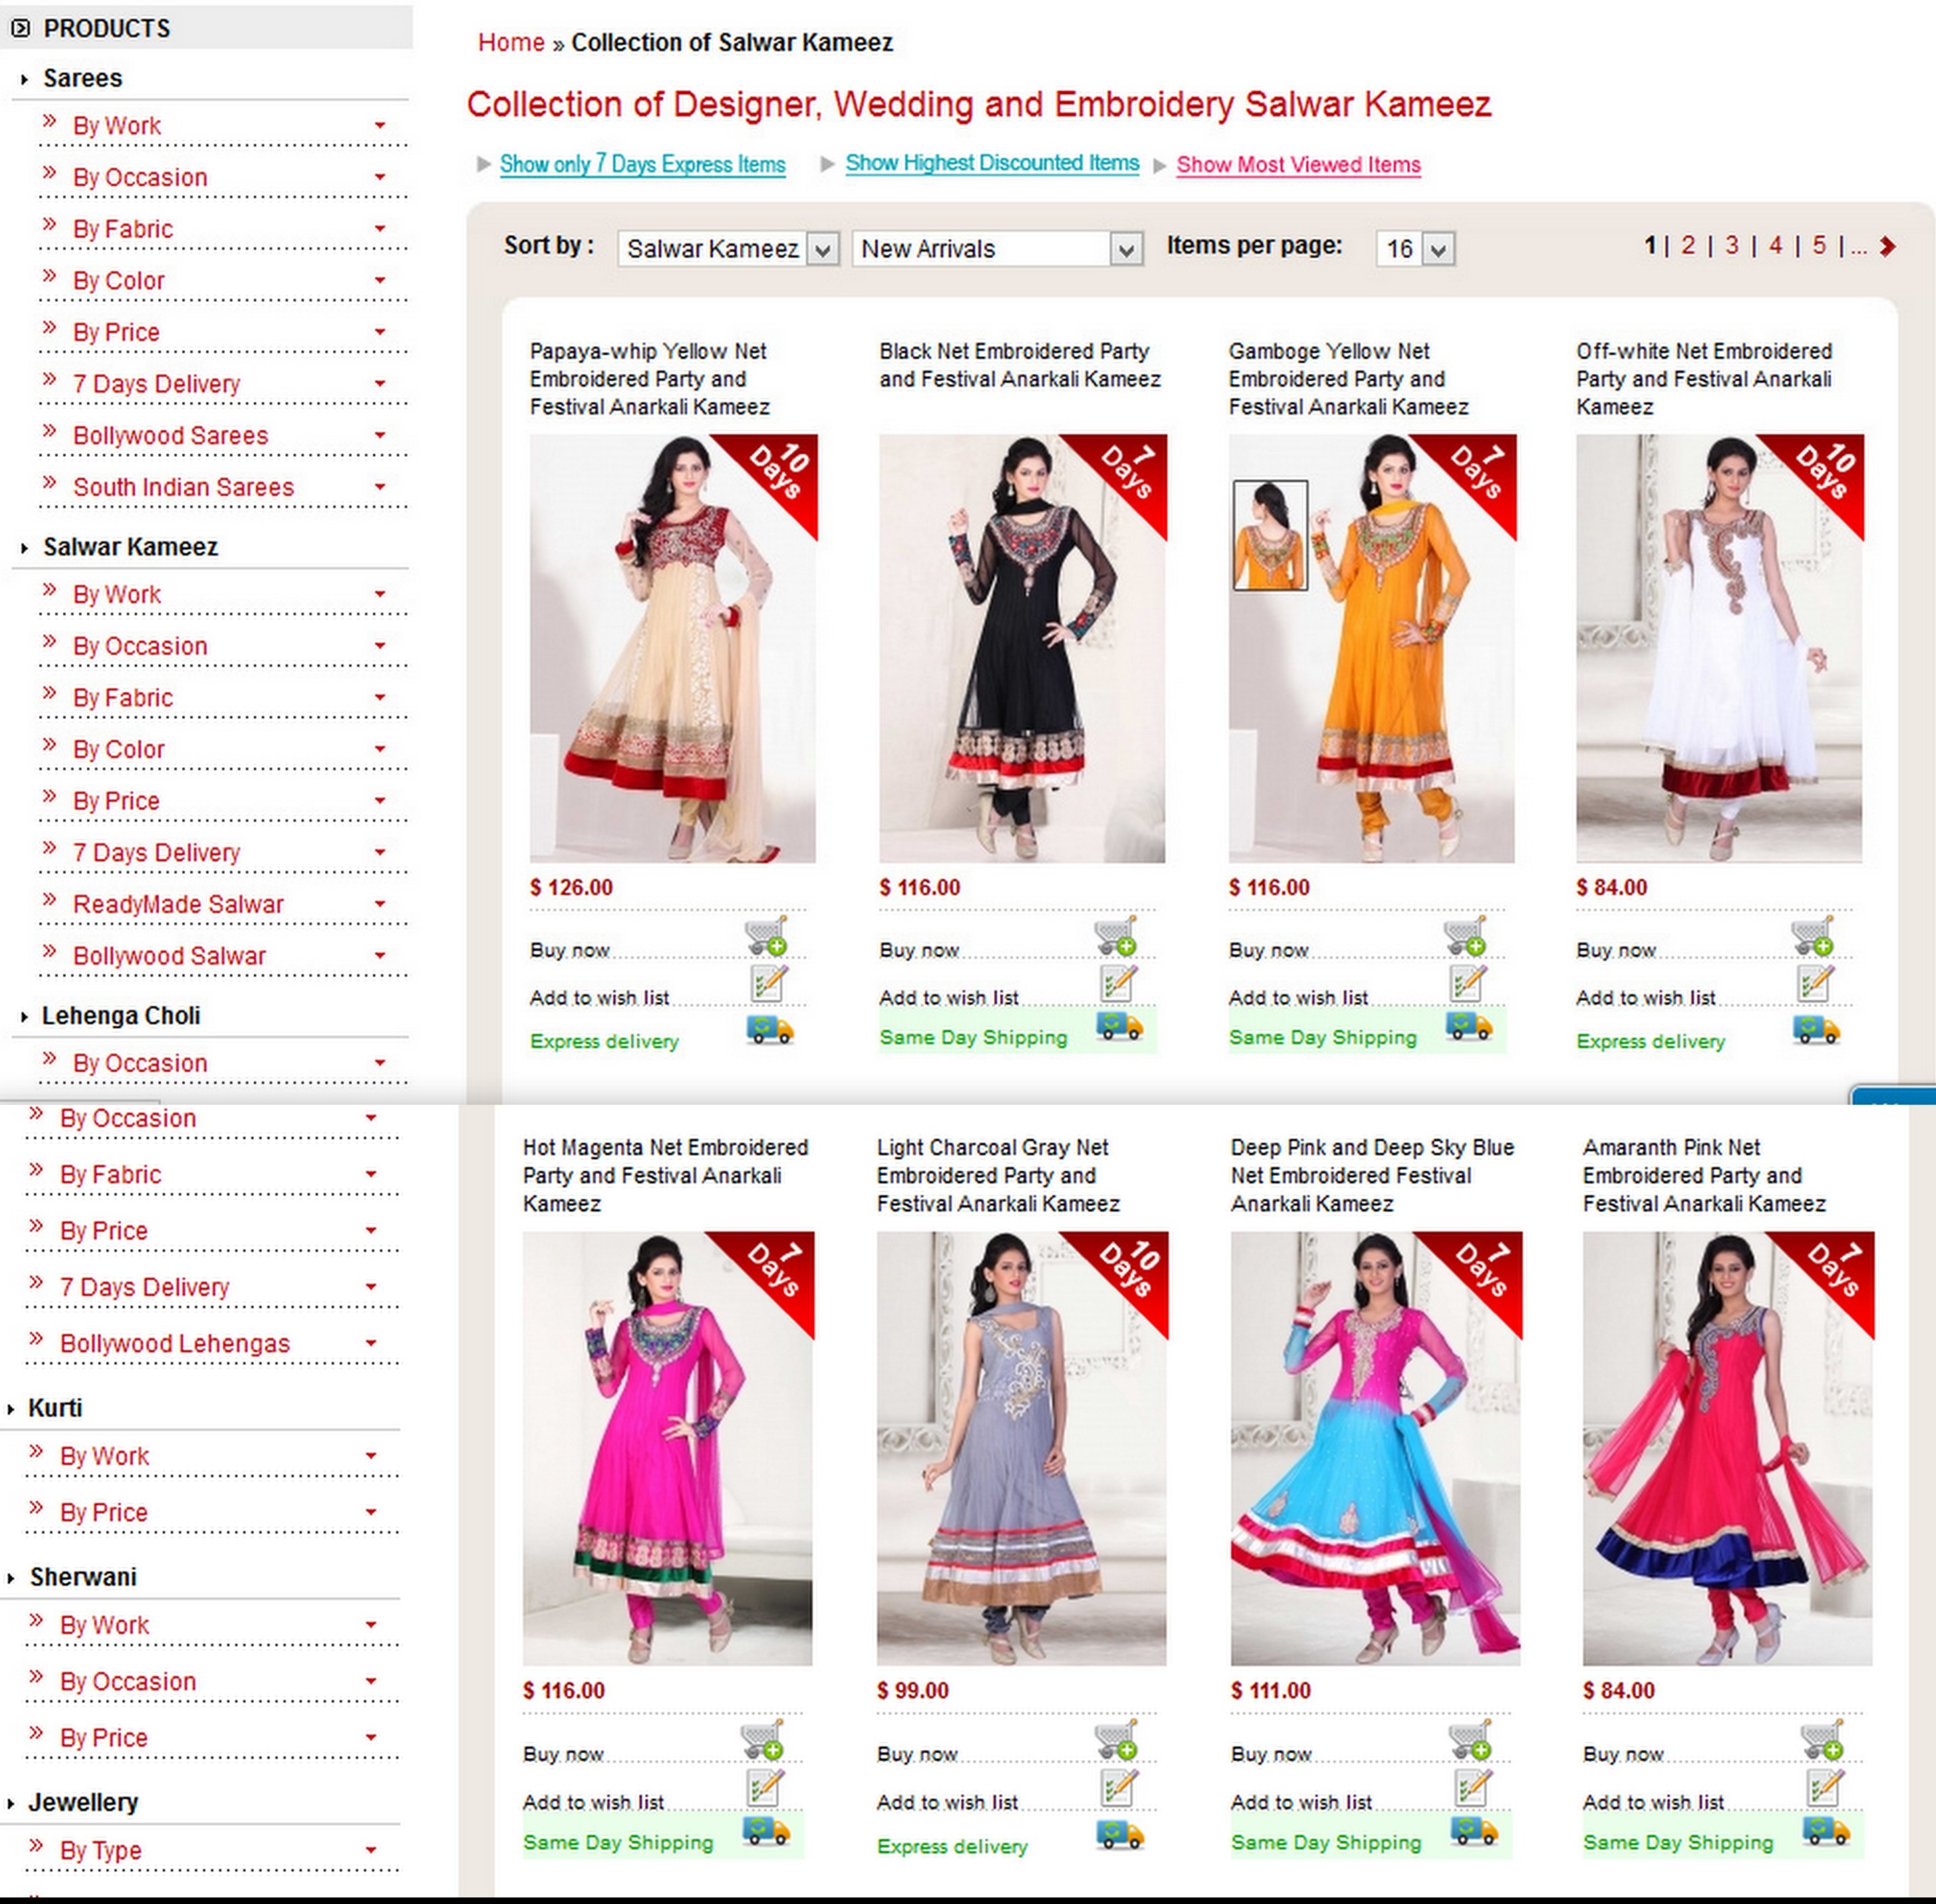The height and width of the screenshot is (1904, 1936).
Task: Click Hot Magenta Net Embroidered Kameez title
Action: [665, 1175]
